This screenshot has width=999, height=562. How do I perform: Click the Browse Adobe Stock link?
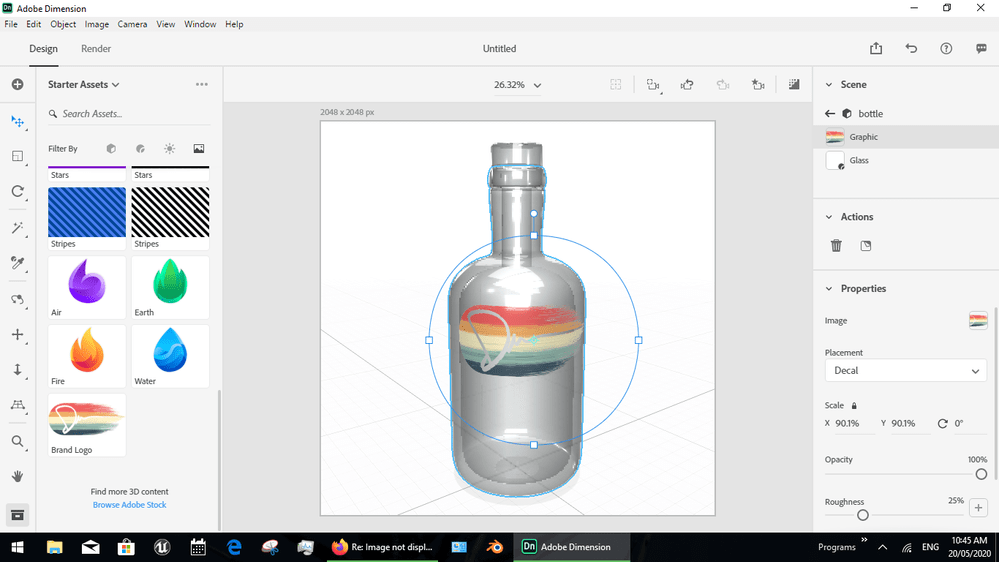(129, 505)
